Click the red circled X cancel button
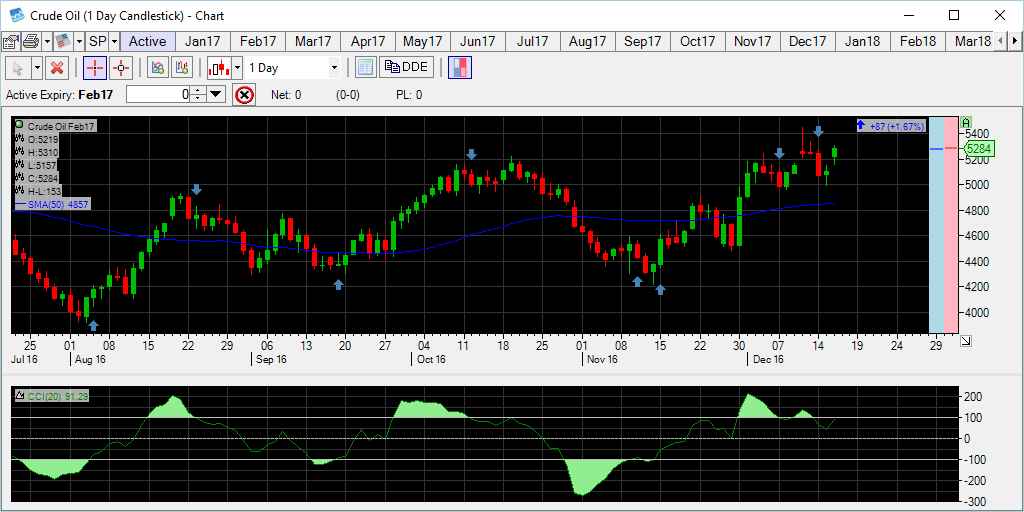 [x=244, y=95]
